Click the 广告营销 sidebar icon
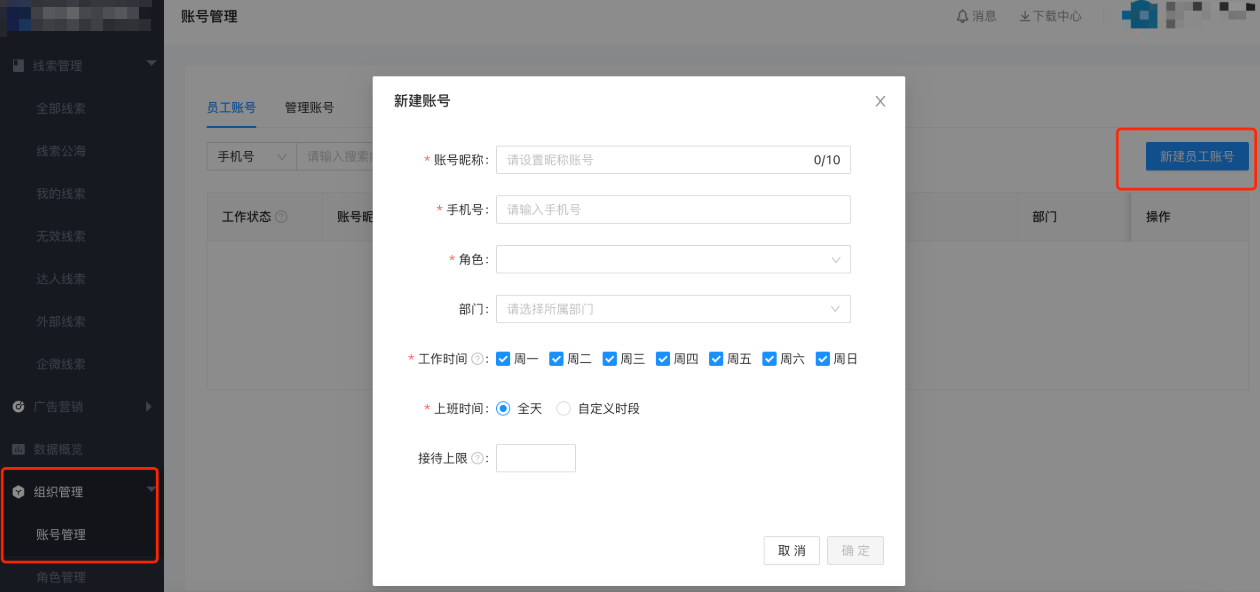1260x592 pixels. coord(16,406)
